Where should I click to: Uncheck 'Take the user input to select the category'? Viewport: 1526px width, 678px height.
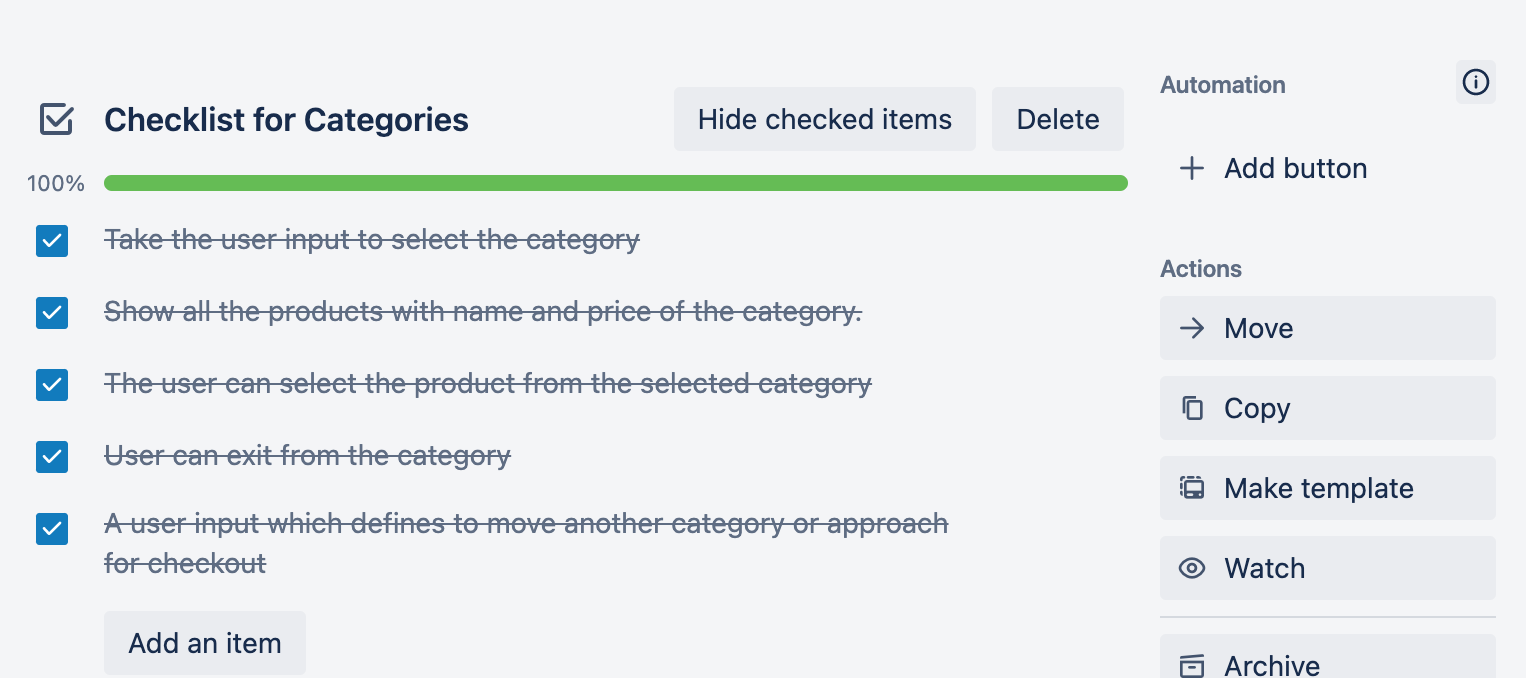(52, 241)
